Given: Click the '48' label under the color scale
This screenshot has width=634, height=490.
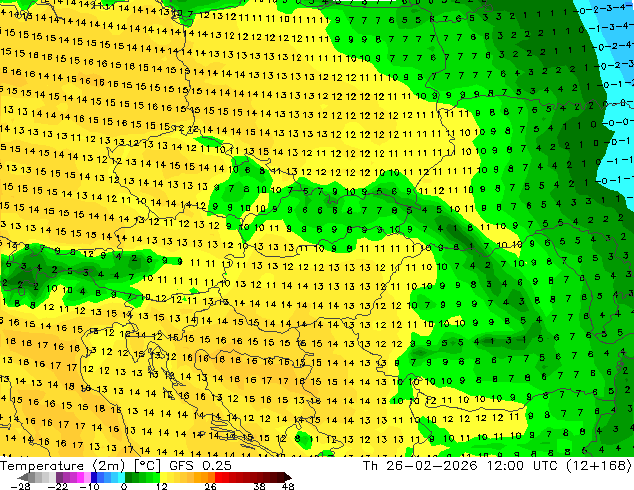Looking at the screenshot, I should (288, 486).
